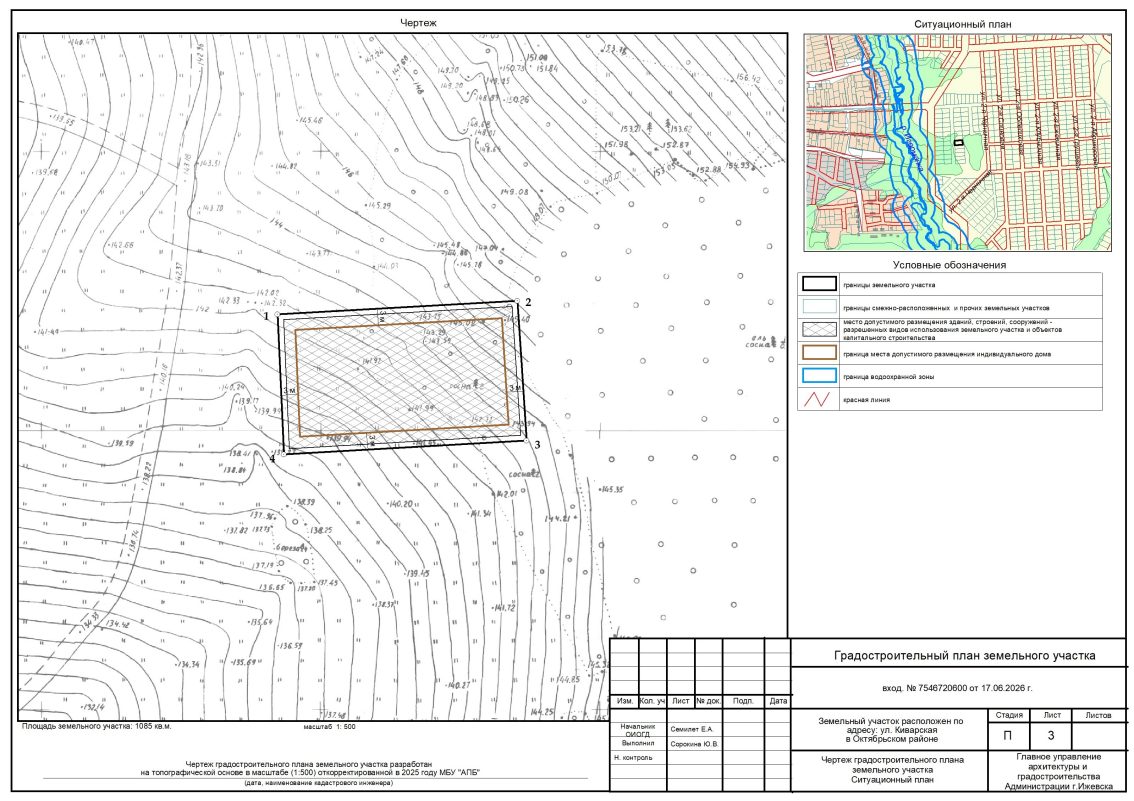This screenshot has width=1134, height=801.
Task: Click the name 'Семилет Е.А.'
Action: (x=691, y=729)
